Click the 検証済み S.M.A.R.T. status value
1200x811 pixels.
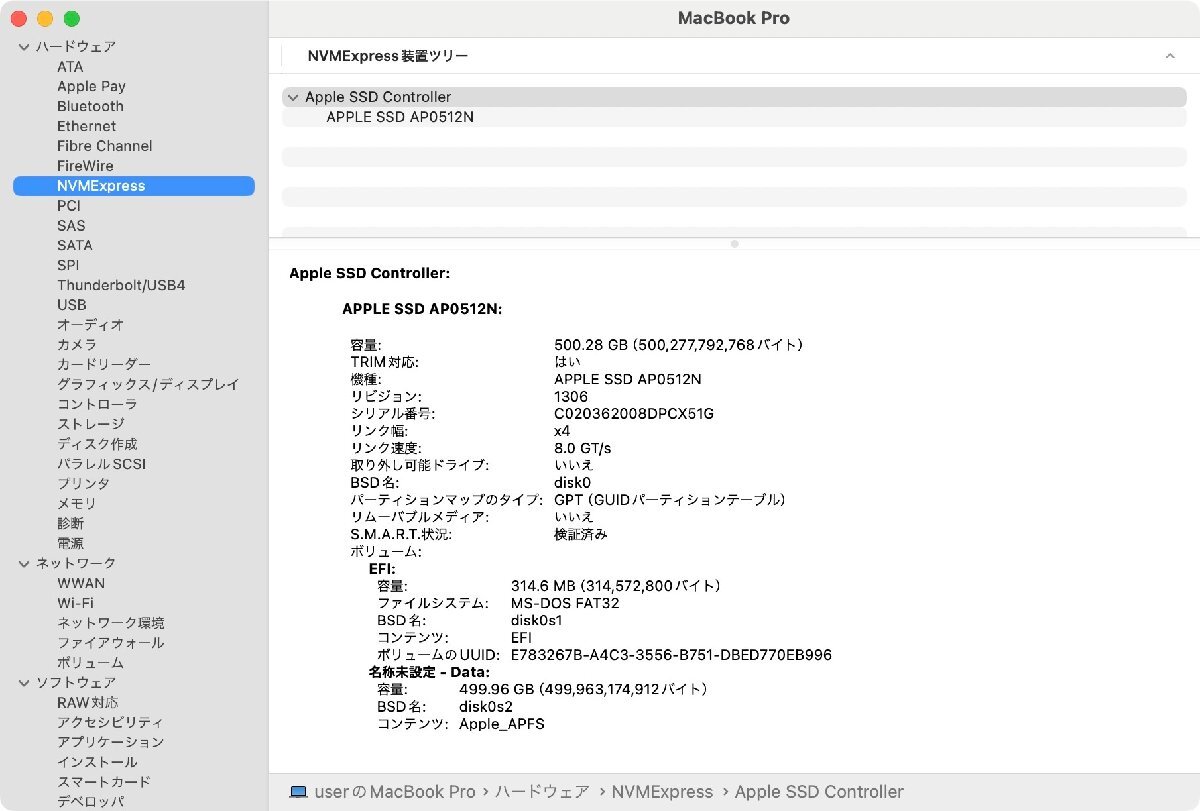pyautogui.click(x=581, y=535)
